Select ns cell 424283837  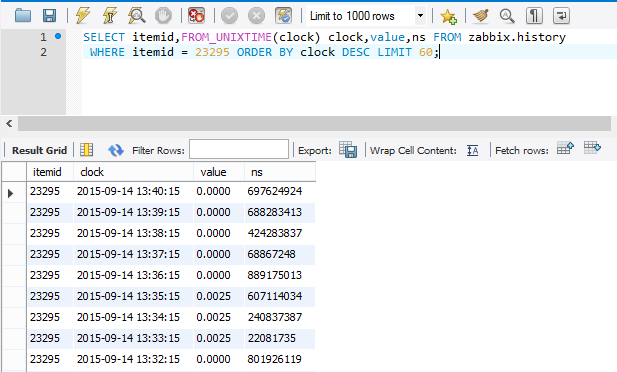pos(280,233)
